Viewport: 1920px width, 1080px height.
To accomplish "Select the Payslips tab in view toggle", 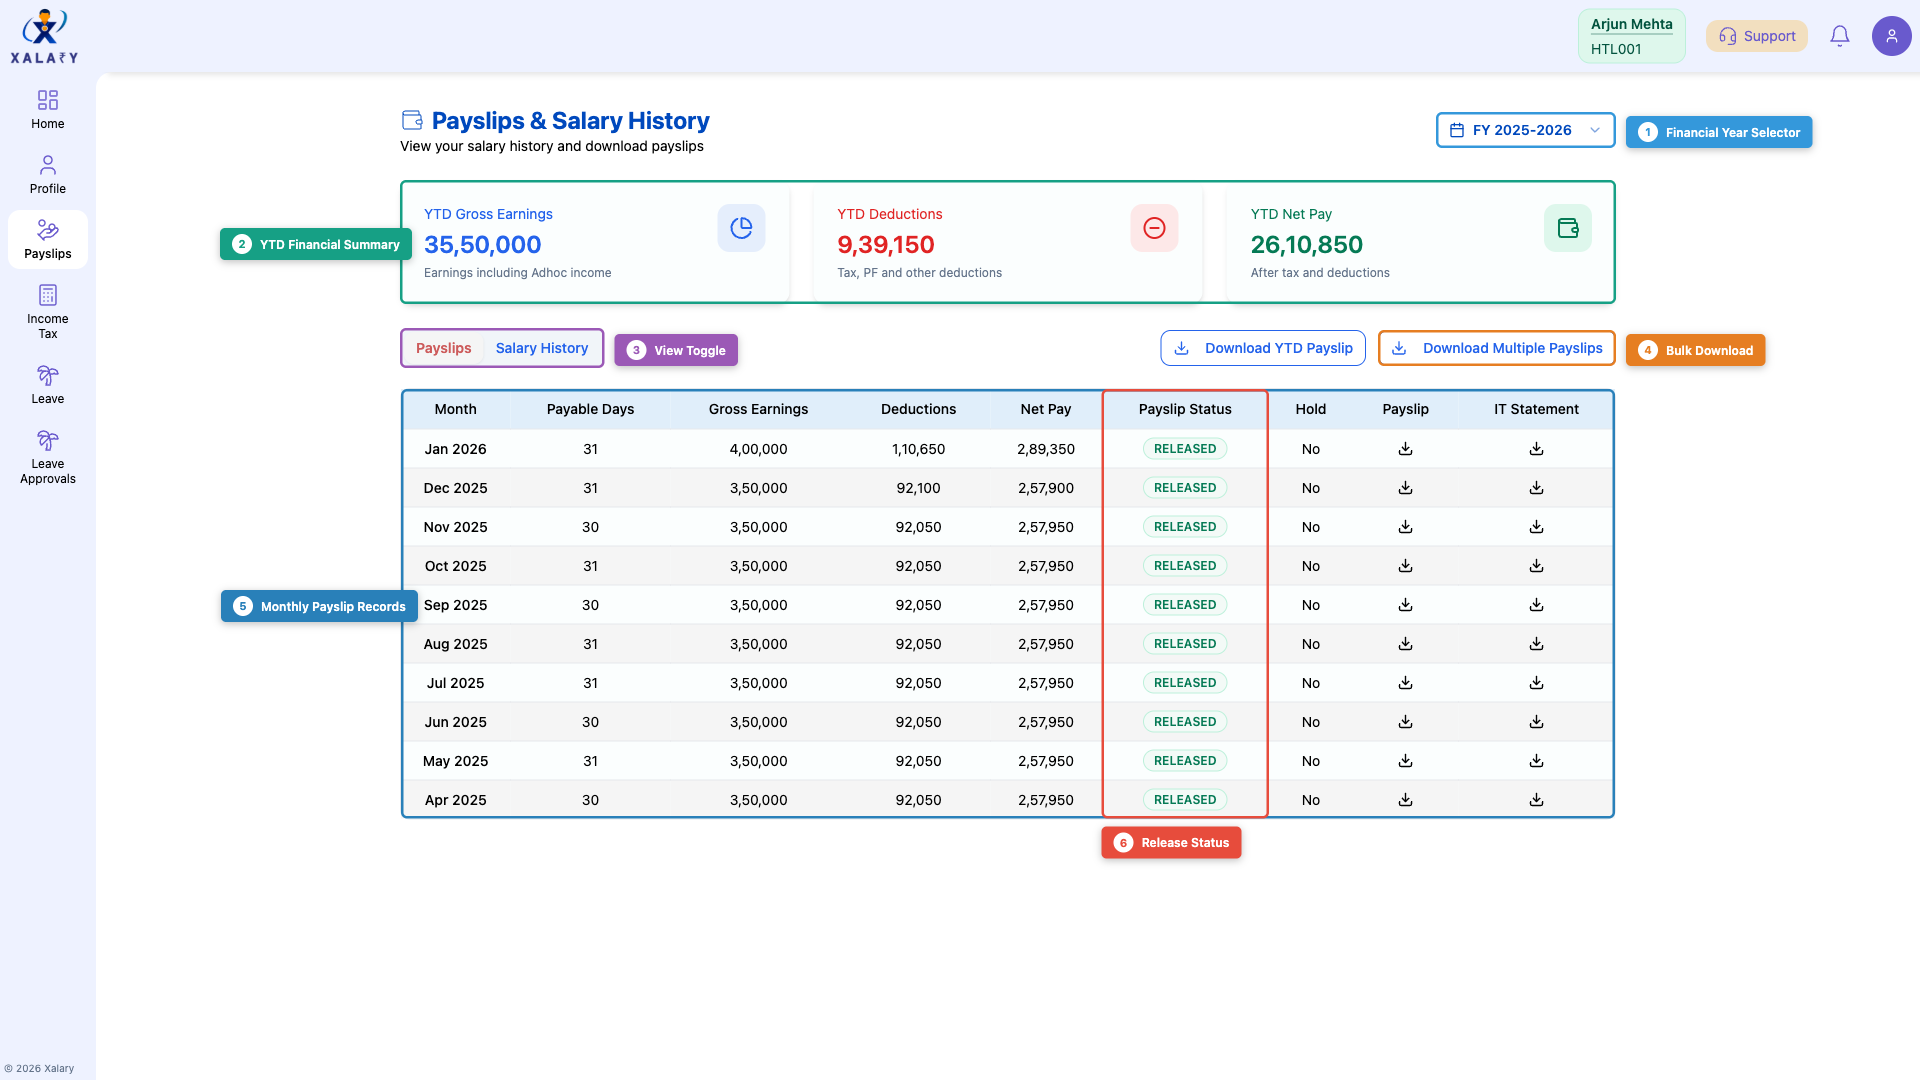I will (x=443, y=348).
